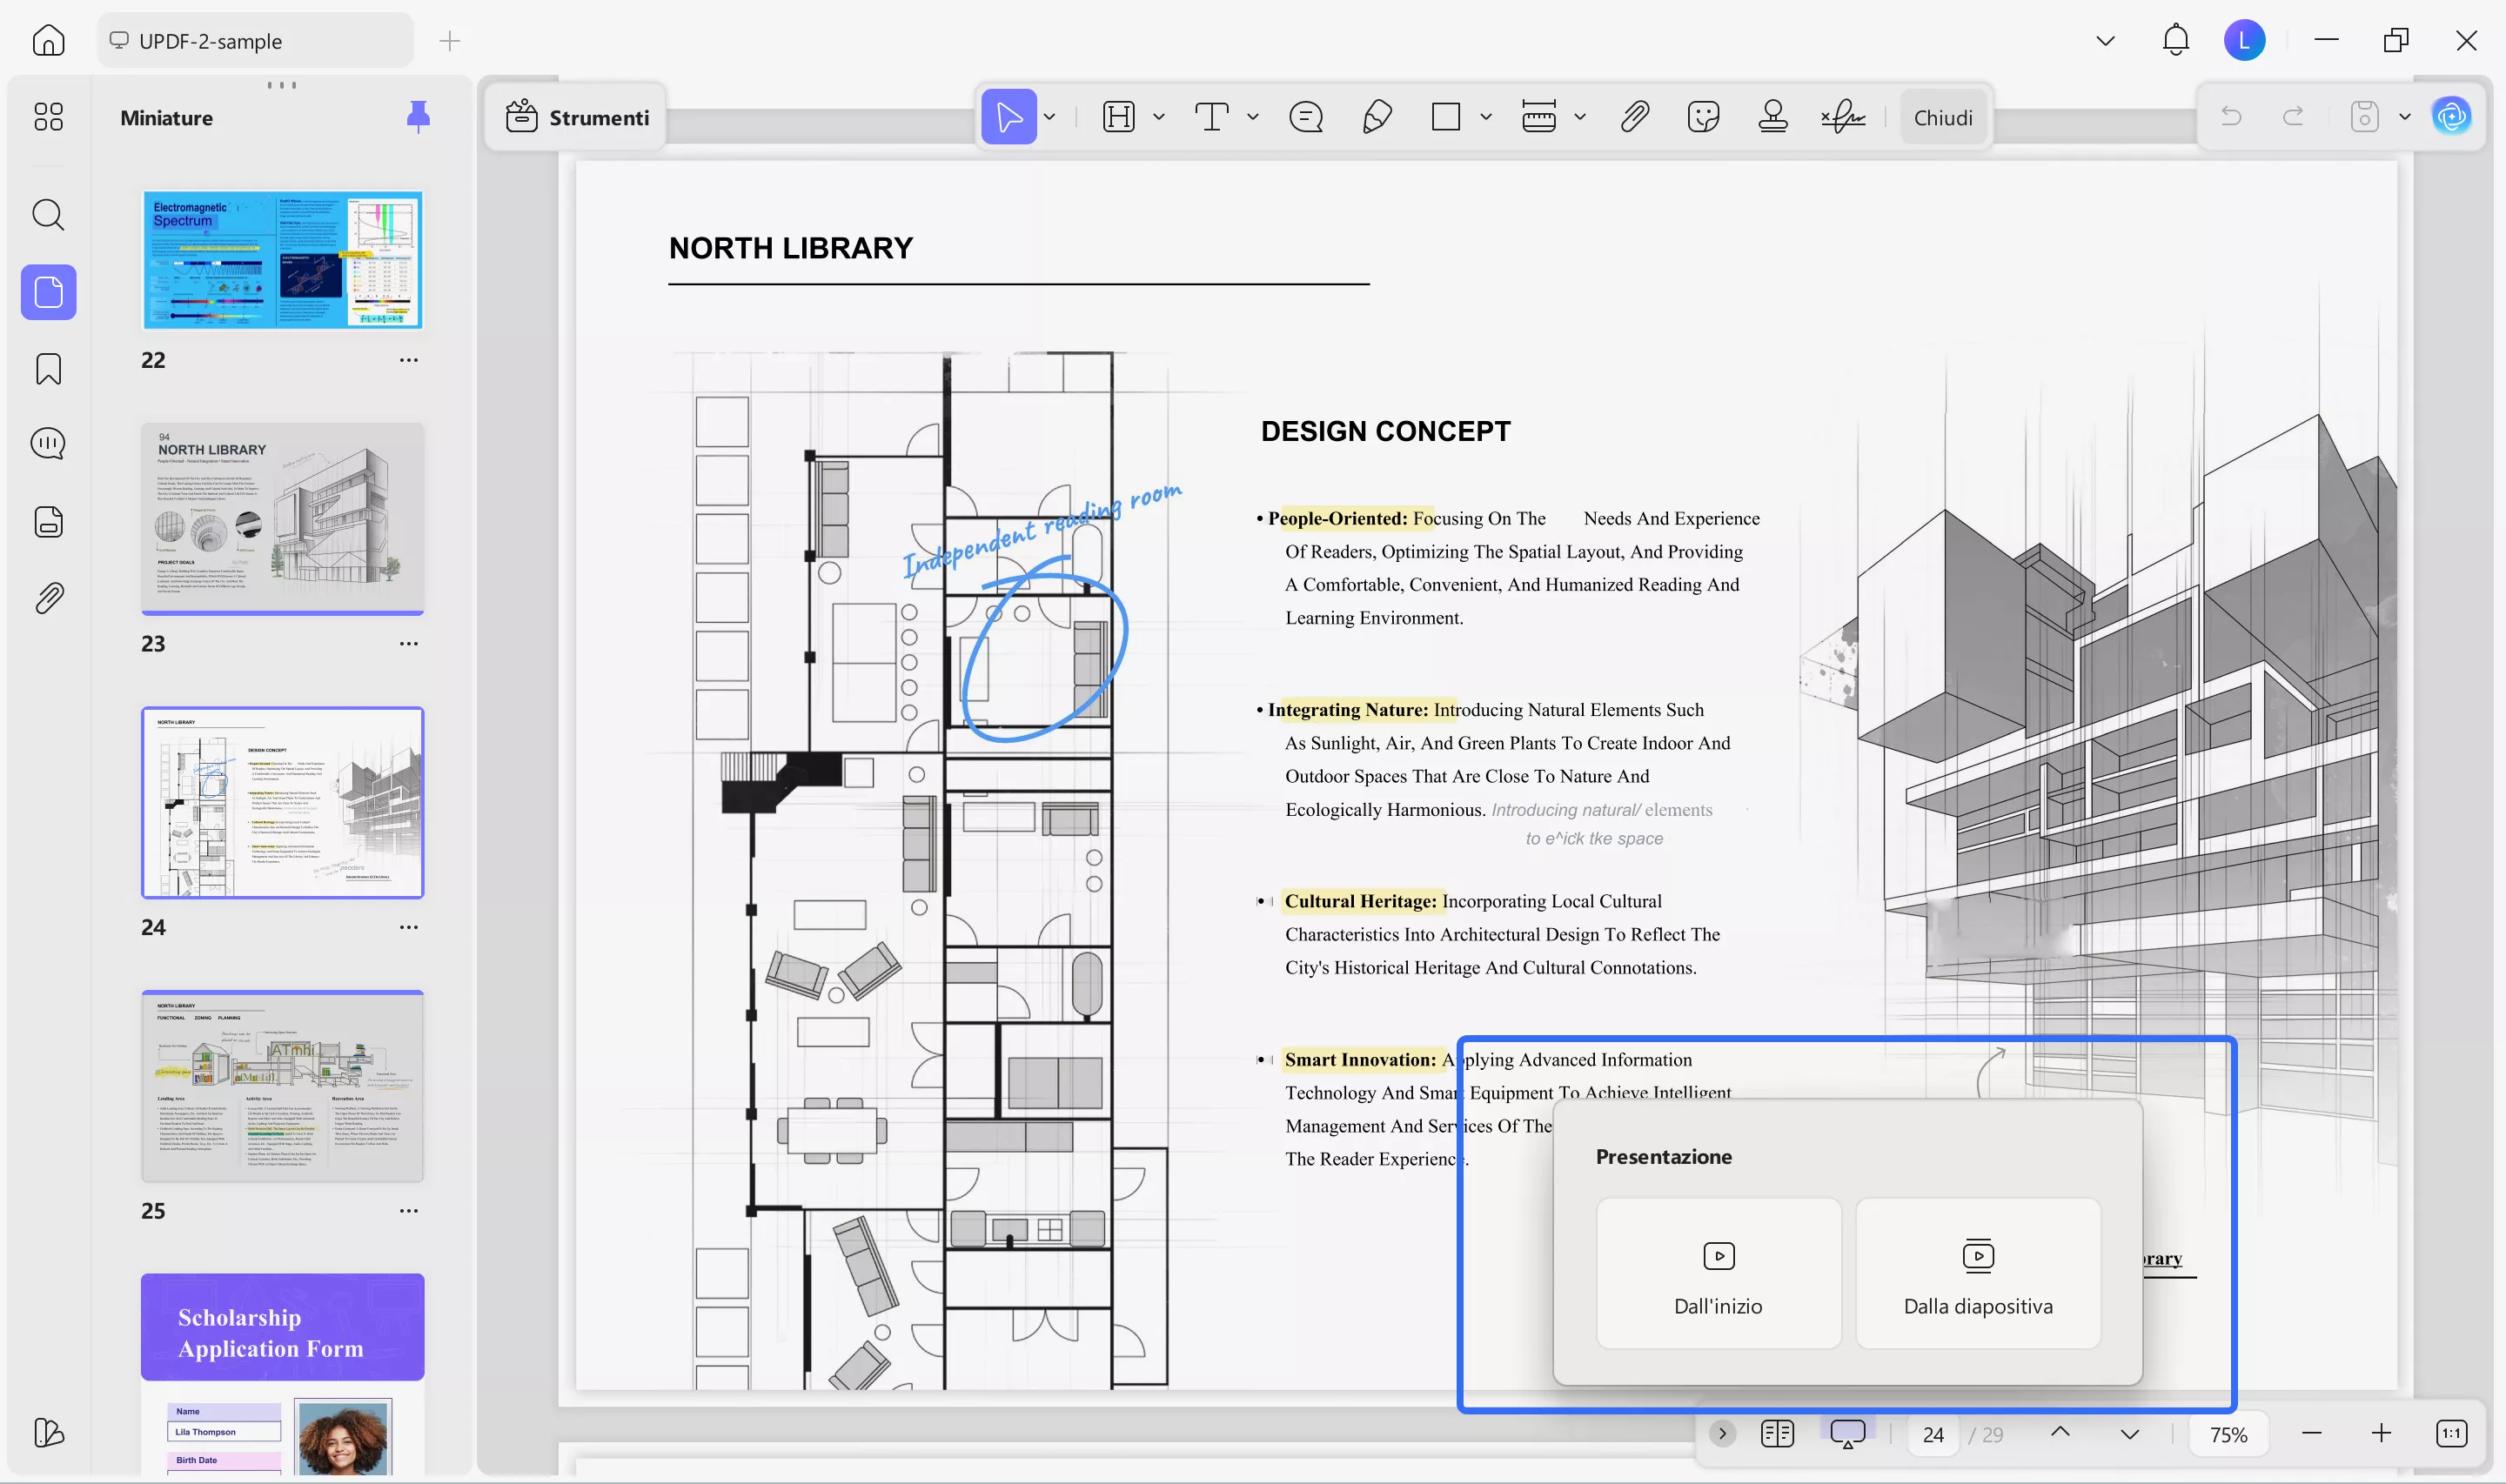Expand the shape tool dropdown arrow
Viewport: 2506px width, 1484px height.
pyautogui.click(x=1486, y=117)
